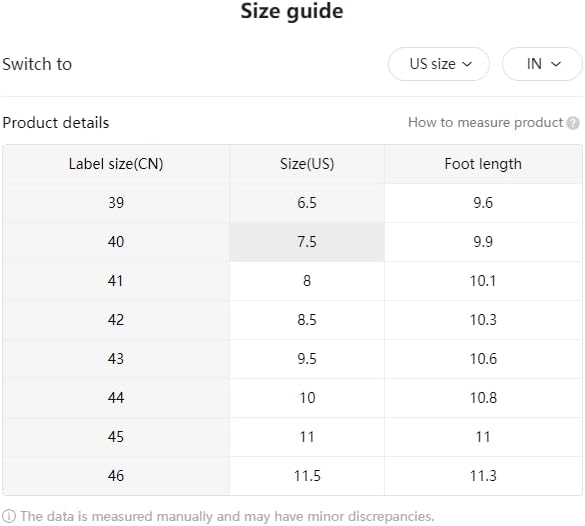
Task: Select the Label size(CN) column header
Action: pos(116,164)
